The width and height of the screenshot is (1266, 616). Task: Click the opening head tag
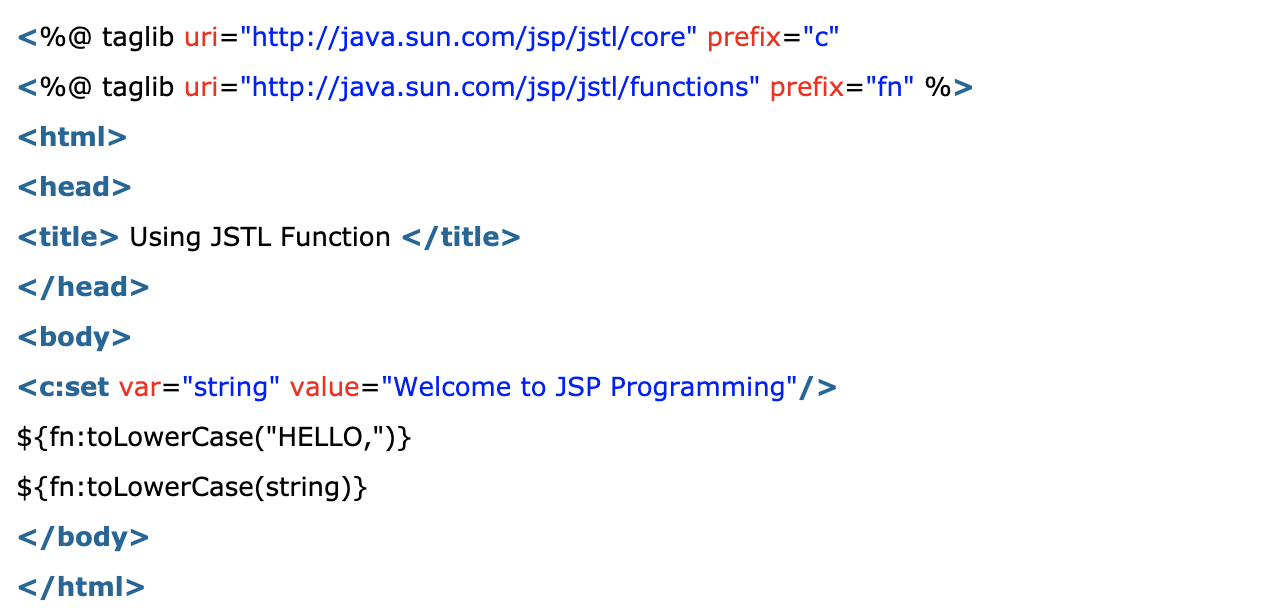tap(74, 187)
